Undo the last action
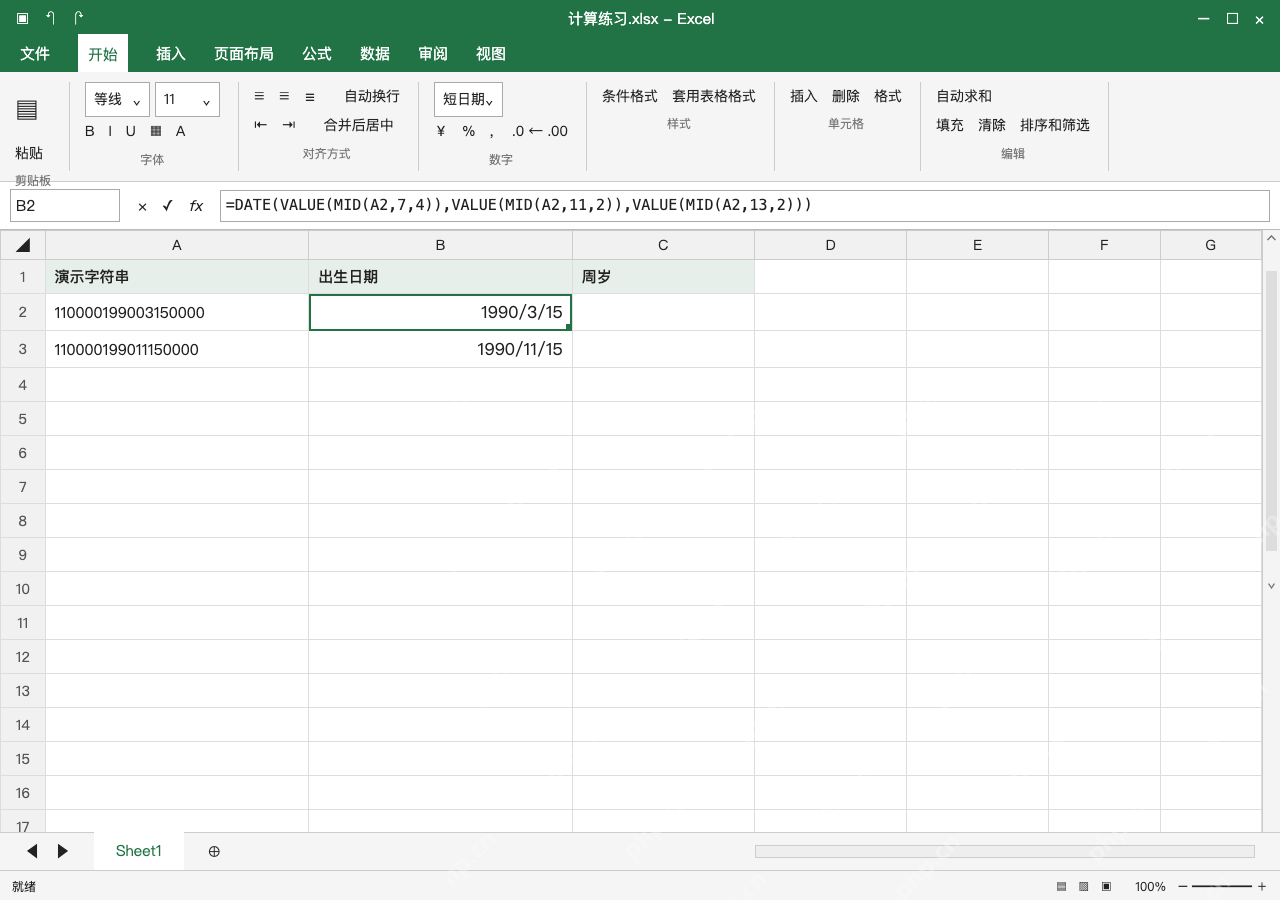Screen dimensions: 1280x900 point(50,18)
